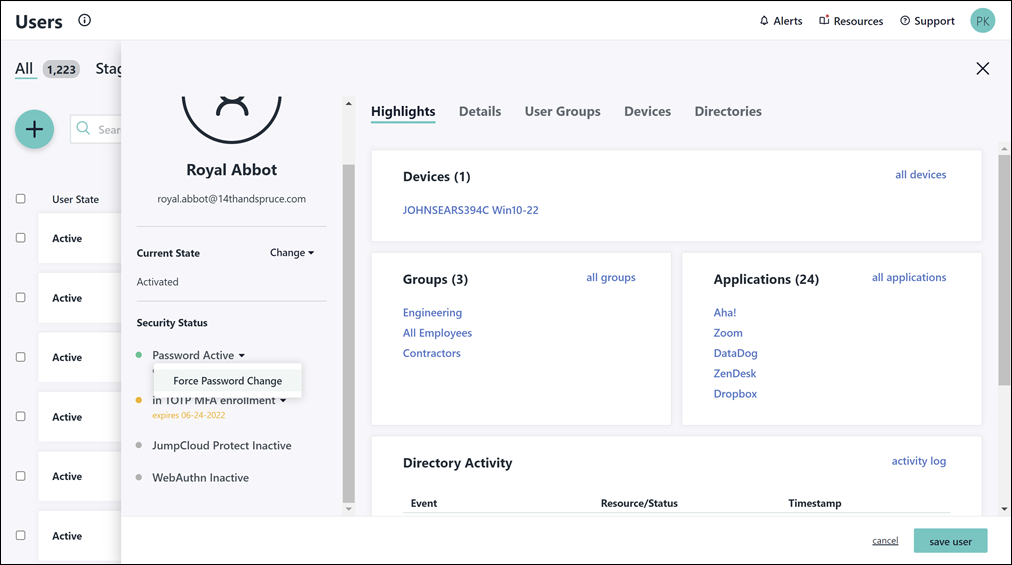The width and height of the screenshot is (1012, 565).
Task: Open Alerts bell in top bar
Action: [x=780, y=21]
